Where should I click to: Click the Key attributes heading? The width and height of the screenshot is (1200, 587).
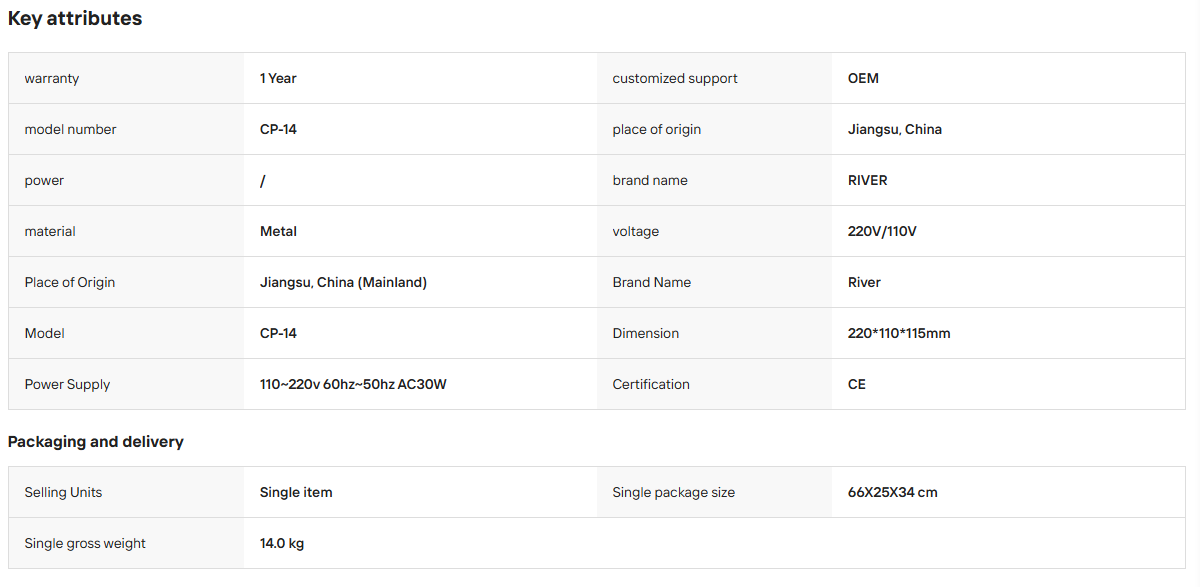75,18
